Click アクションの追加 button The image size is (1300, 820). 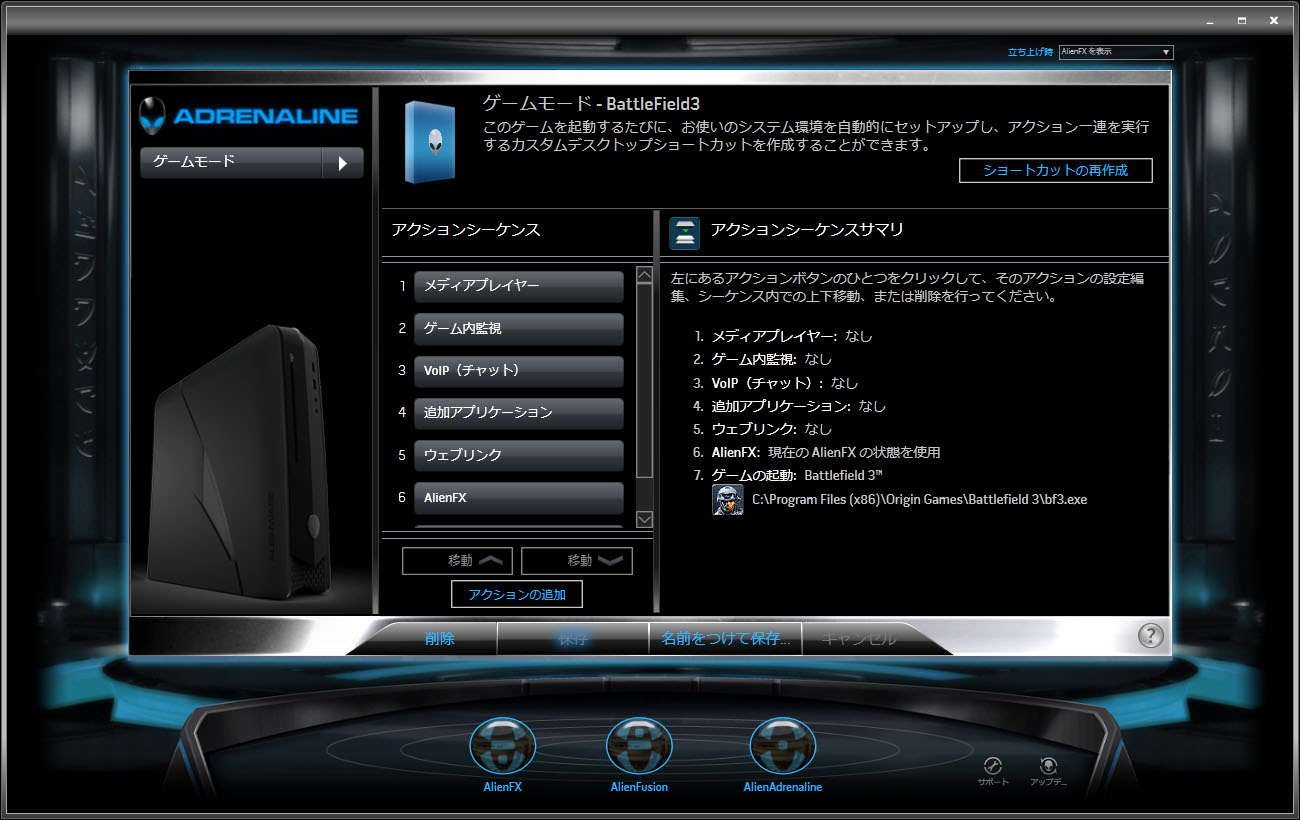pos(517,594)
